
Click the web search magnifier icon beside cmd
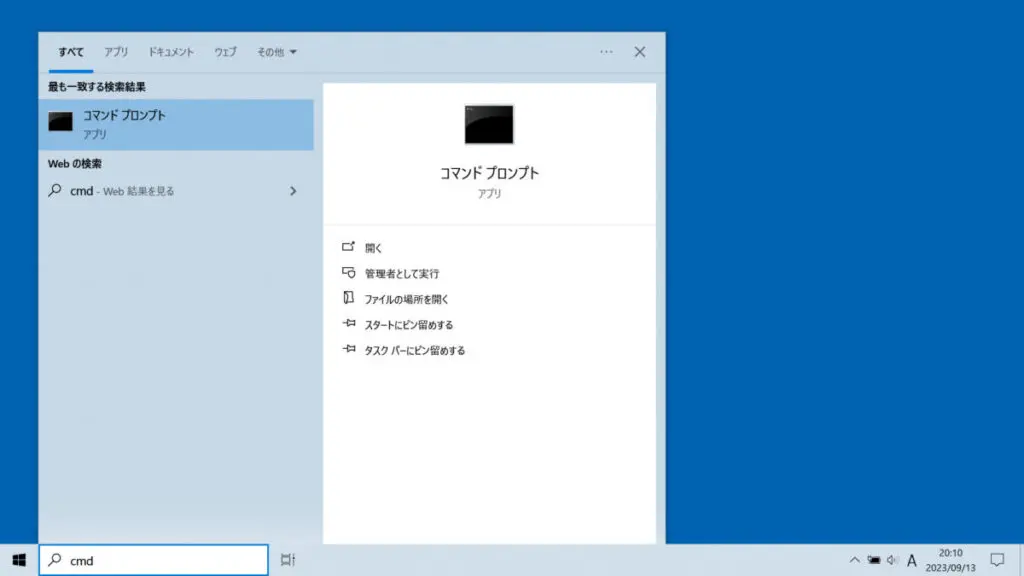pos(55,190)
